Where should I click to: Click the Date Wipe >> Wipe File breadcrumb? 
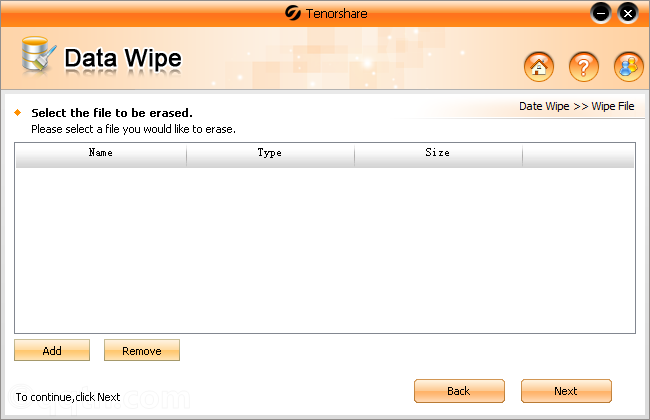point(576,106)
